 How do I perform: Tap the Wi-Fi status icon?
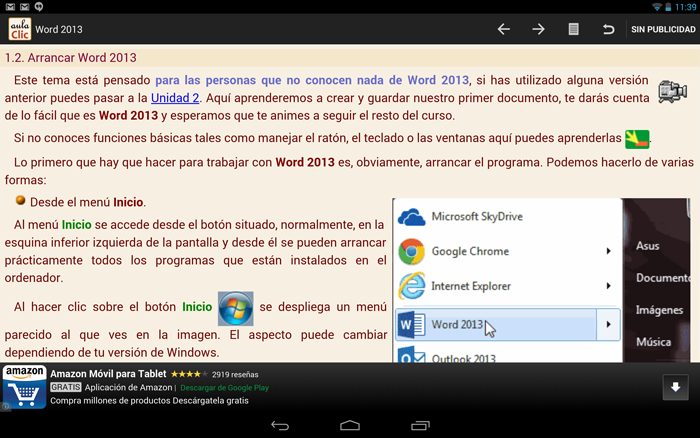pyautogui.click(x=657, y=7)
